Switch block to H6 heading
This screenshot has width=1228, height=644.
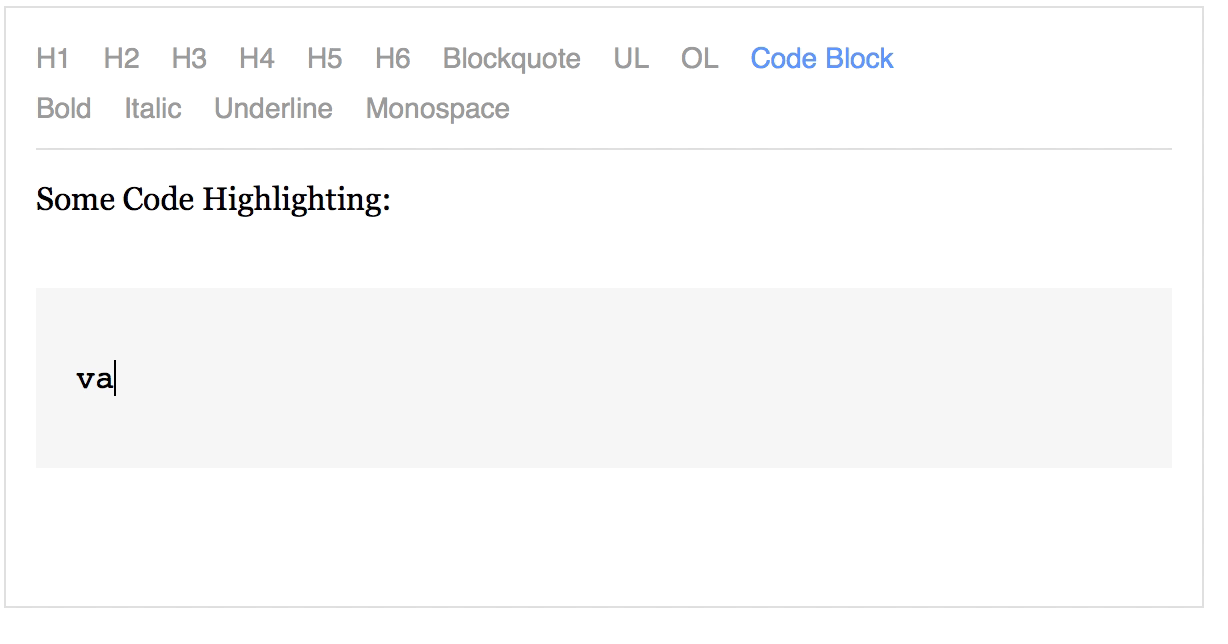tap(392, 59)
